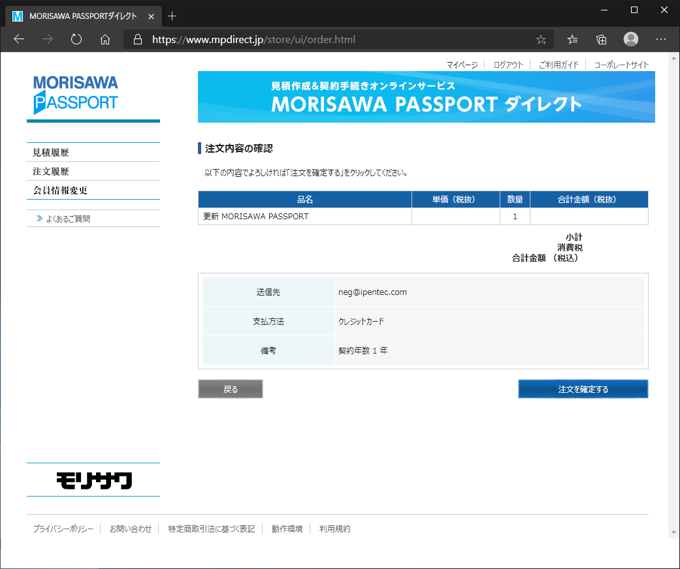Click the browser back arrow
The height and width of the screenshot is (569, 680).
point(19,39)
